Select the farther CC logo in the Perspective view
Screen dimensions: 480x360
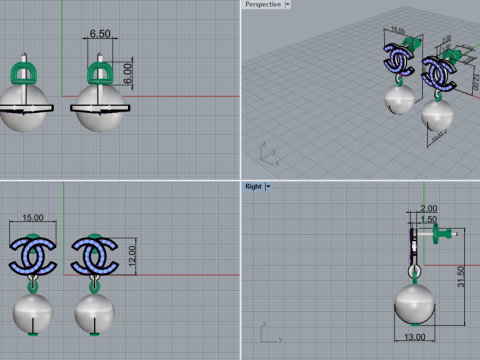399,59
